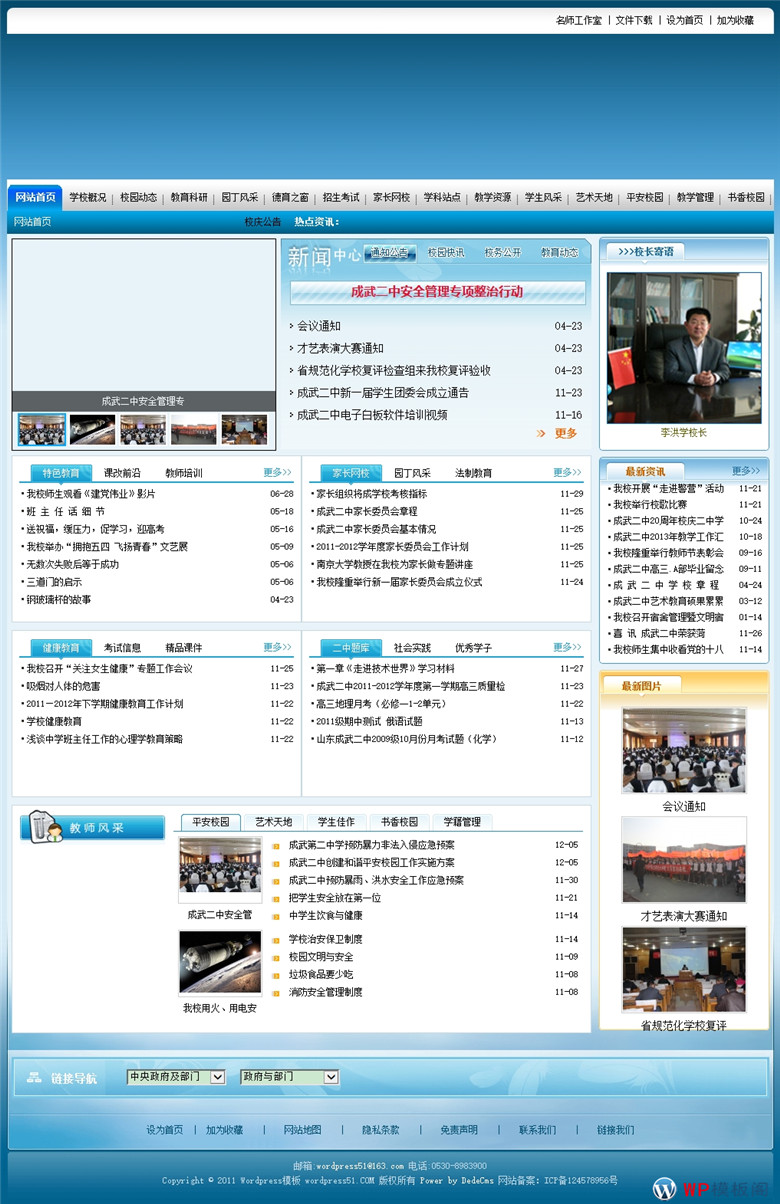Image resolution: width=780 pixels, height=1204 pixels.
Task: Click 更多>> in the 特色教育 panel
Action: pyautogui.click(x=277, y=472)
